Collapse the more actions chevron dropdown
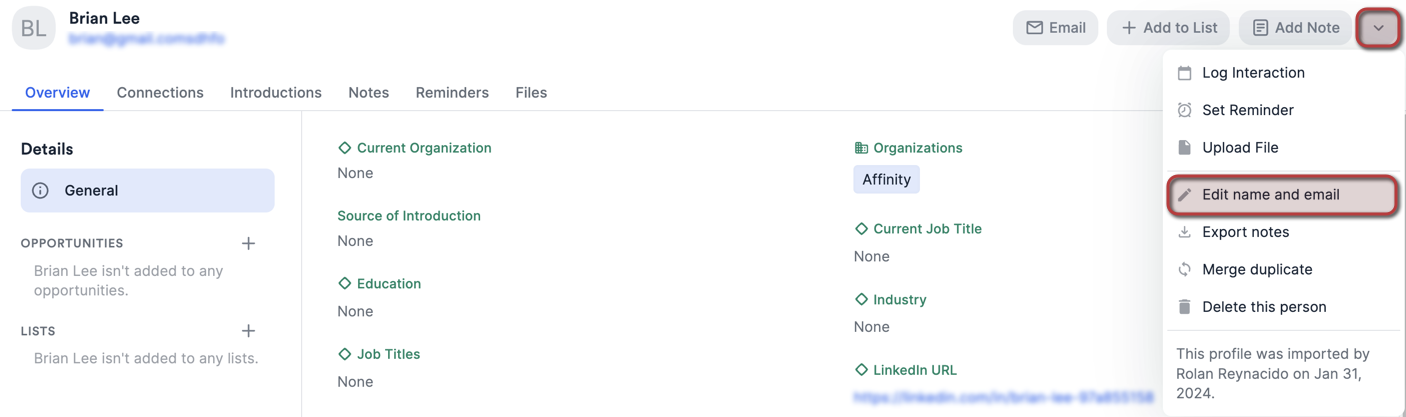Viewport: 1406px width, 417px height. (1379, 28)
